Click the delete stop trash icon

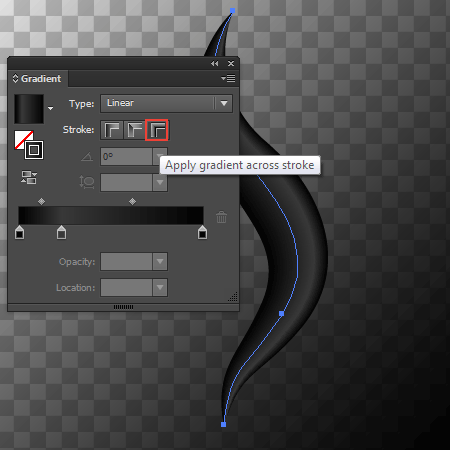221,217
